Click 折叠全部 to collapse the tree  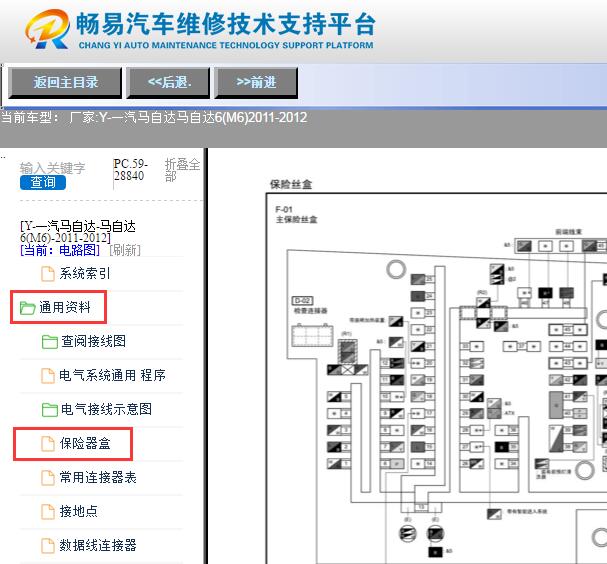[182, 170]
